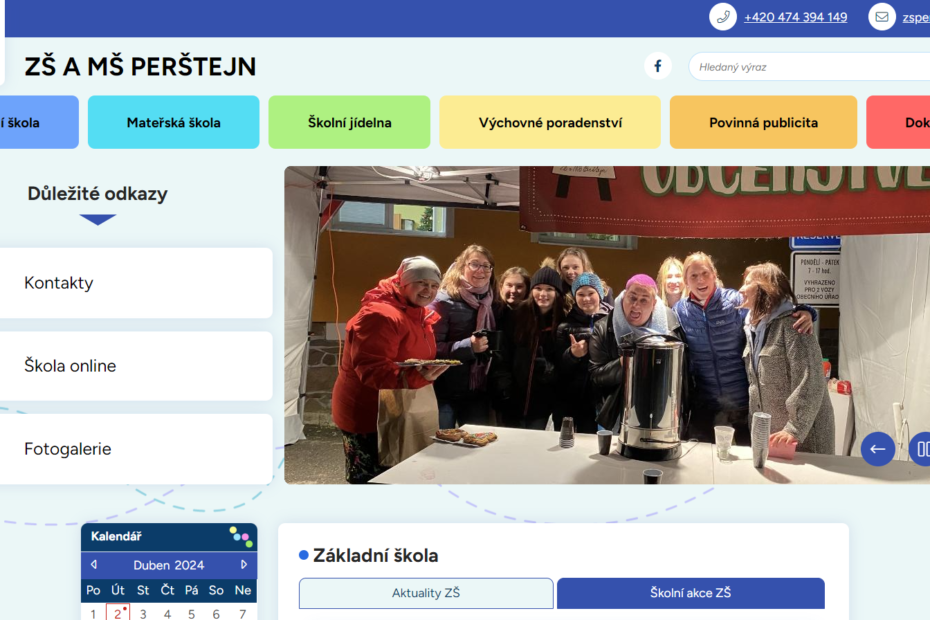Viewport: 930px width, 620px height.
Task: Open the school's Facebook page icon
Action: coord(657,67)
